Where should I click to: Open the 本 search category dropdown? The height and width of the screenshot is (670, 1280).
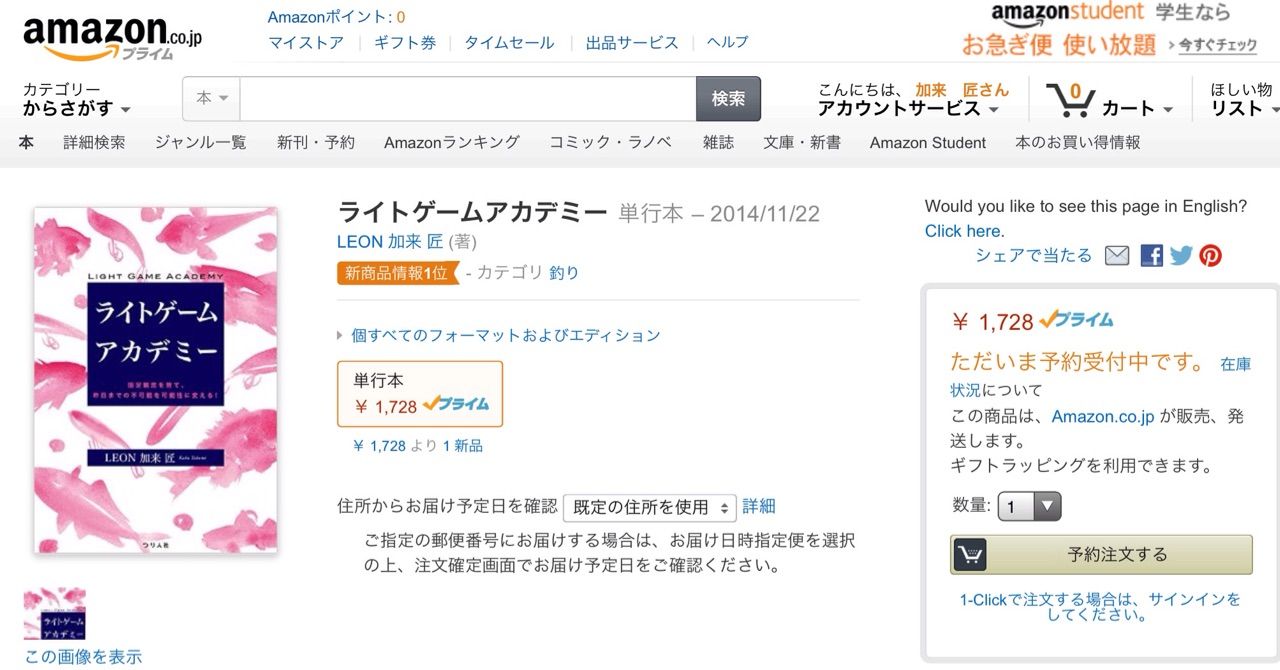pyautogui.click(x=212, y=98)
